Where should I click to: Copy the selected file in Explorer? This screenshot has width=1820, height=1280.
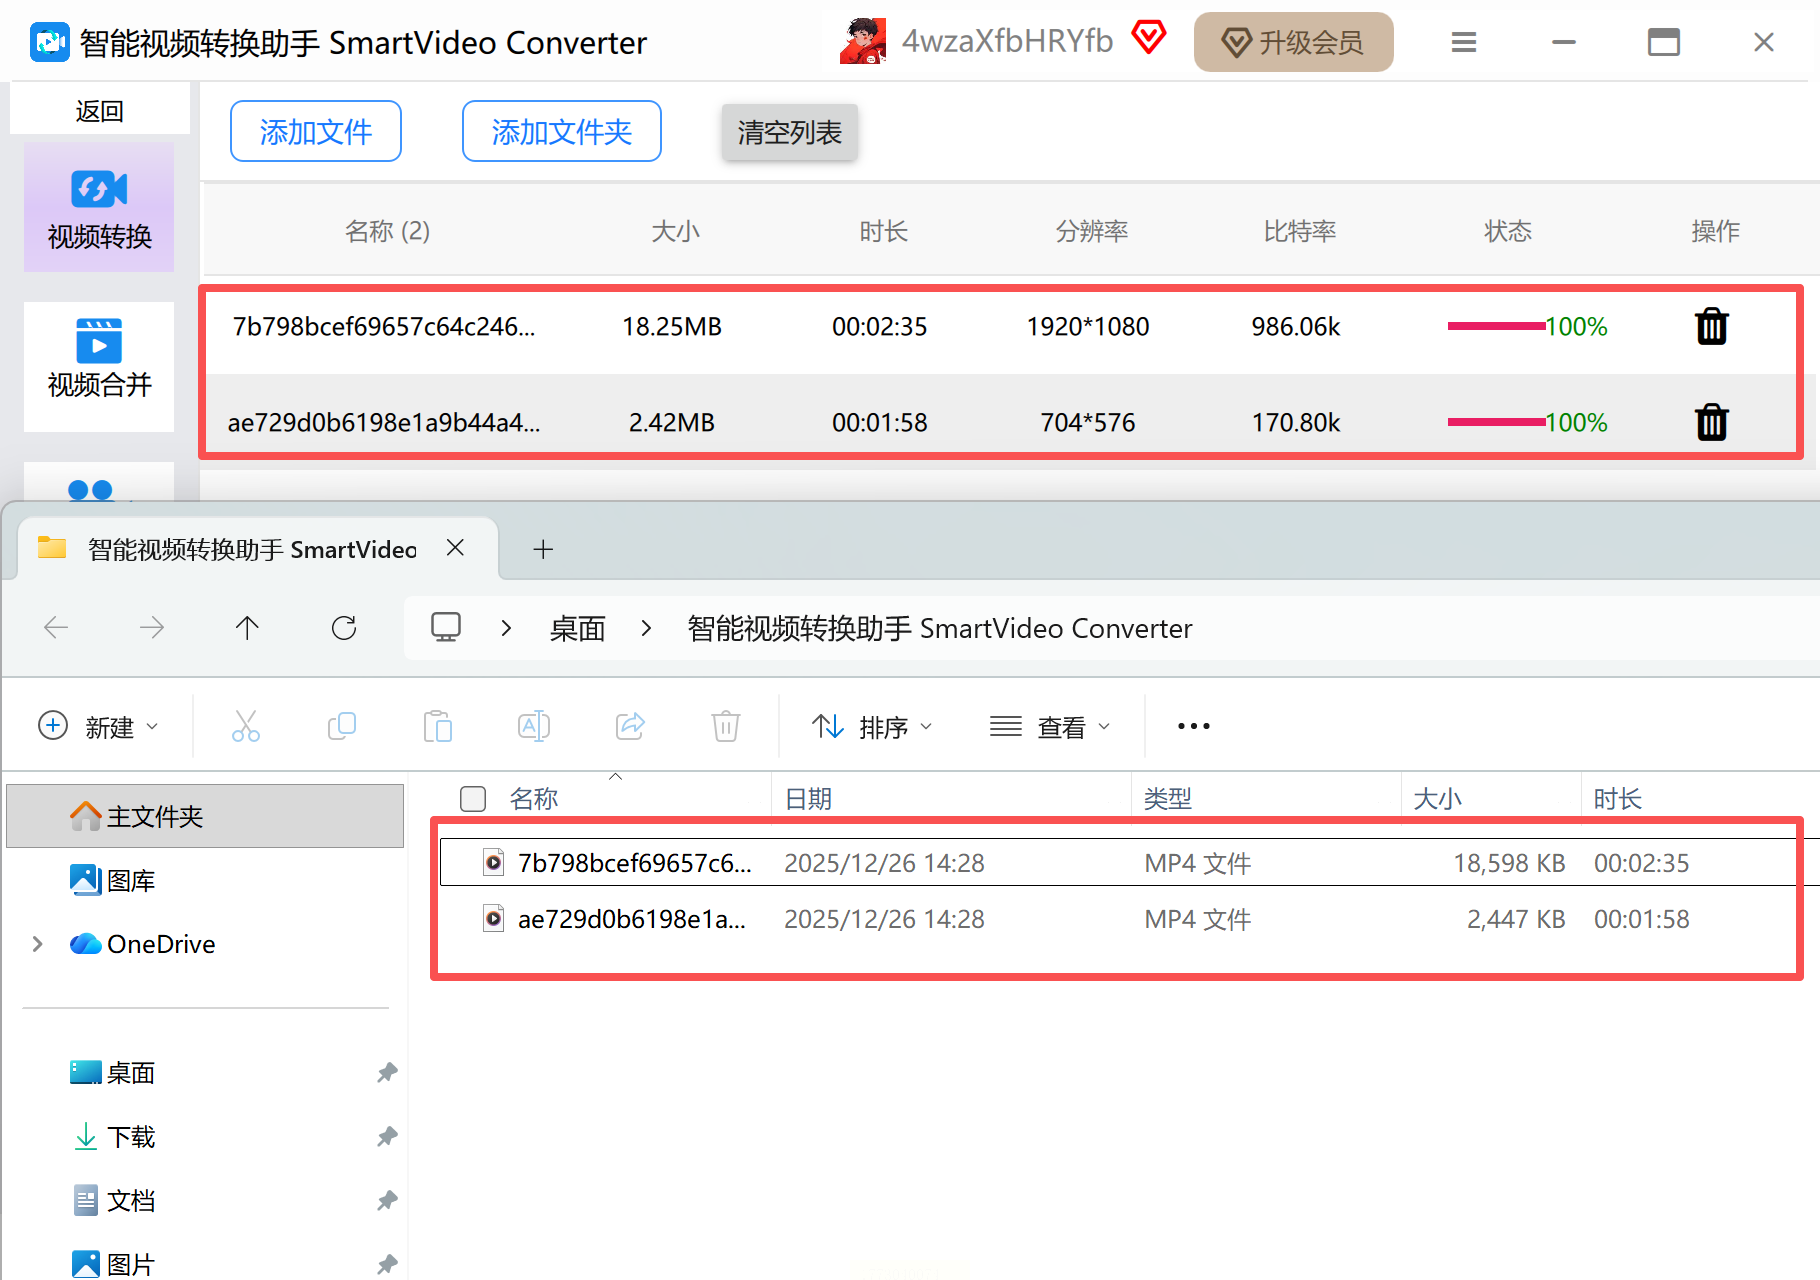click(342, 726)
